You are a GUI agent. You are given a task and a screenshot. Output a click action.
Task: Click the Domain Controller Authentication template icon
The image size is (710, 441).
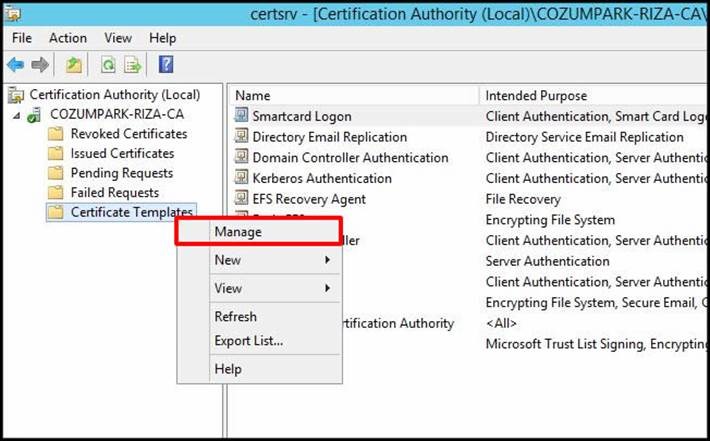(x=241, y=157)
